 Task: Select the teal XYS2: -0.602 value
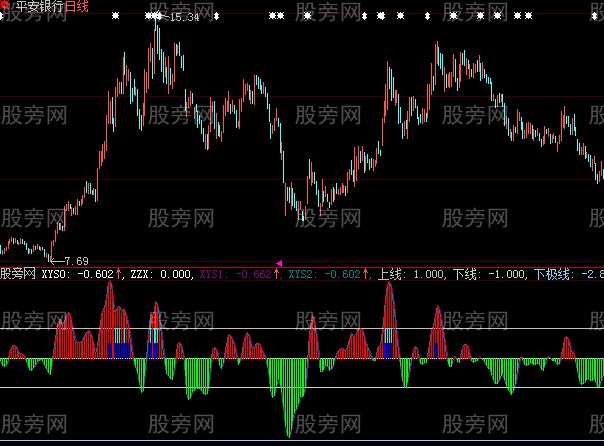pyautogui.click(x=324, y=274)
